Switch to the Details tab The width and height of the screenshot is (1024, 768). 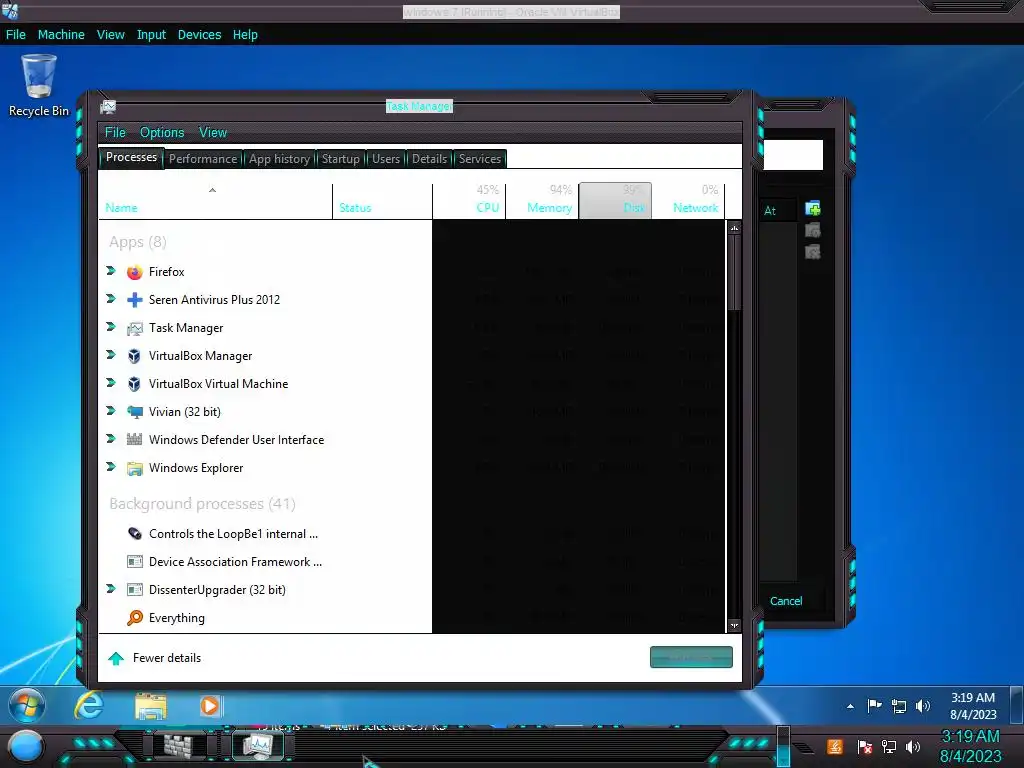tap(429, 159)
